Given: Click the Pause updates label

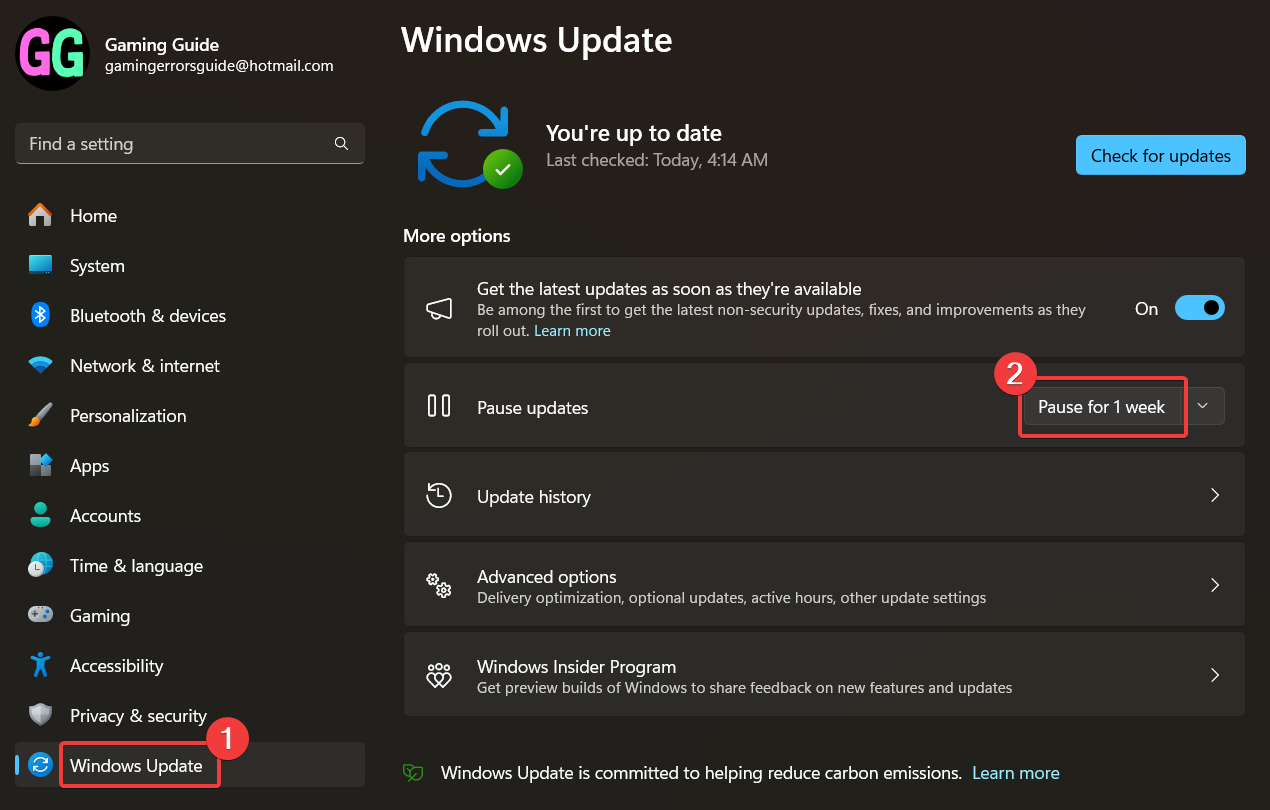Looking at the screenshot, I should (x=533, y=408).
